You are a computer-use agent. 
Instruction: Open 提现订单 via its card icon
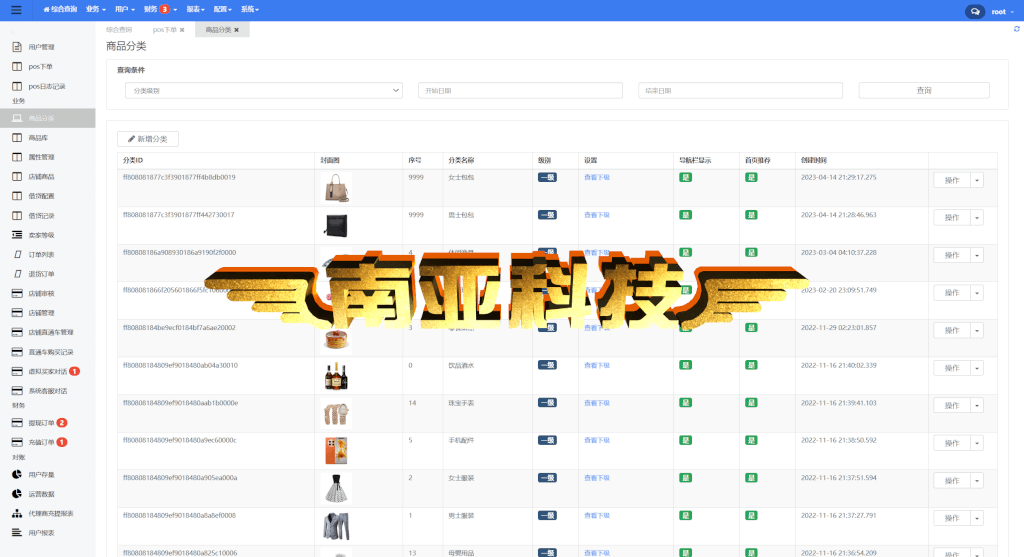tap(17, 422)
